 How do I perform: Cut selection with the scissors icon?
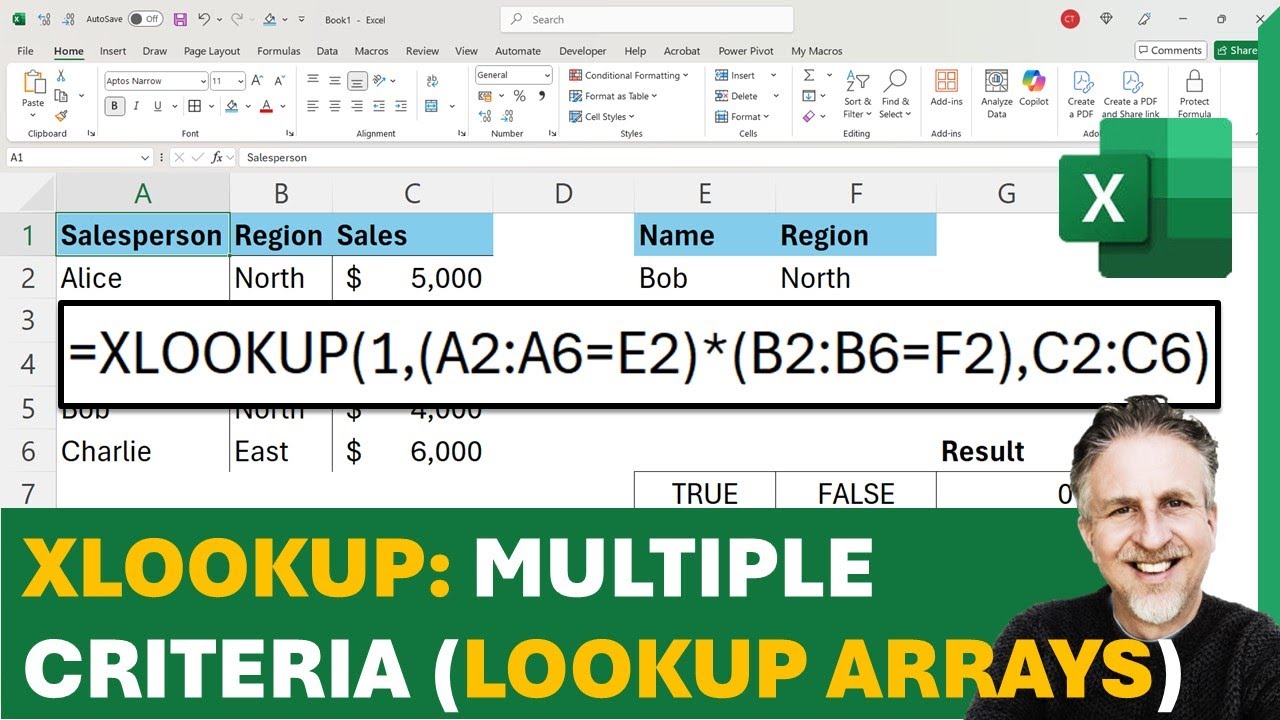[61, 76]
